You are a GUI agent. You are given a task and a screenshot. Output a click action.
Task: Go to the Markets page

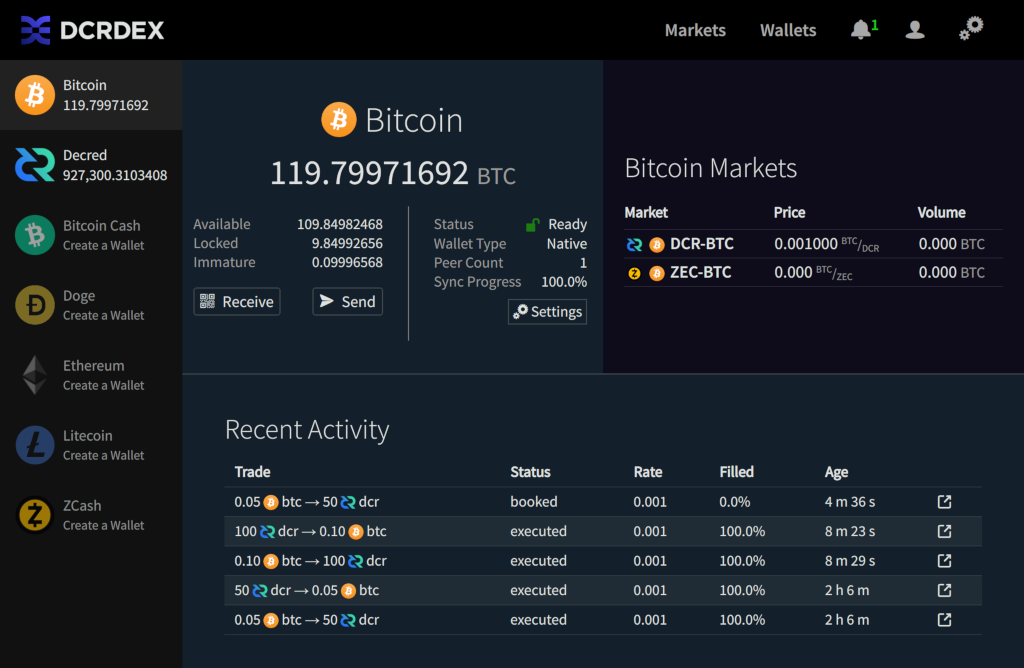click(x=695, y=30)
